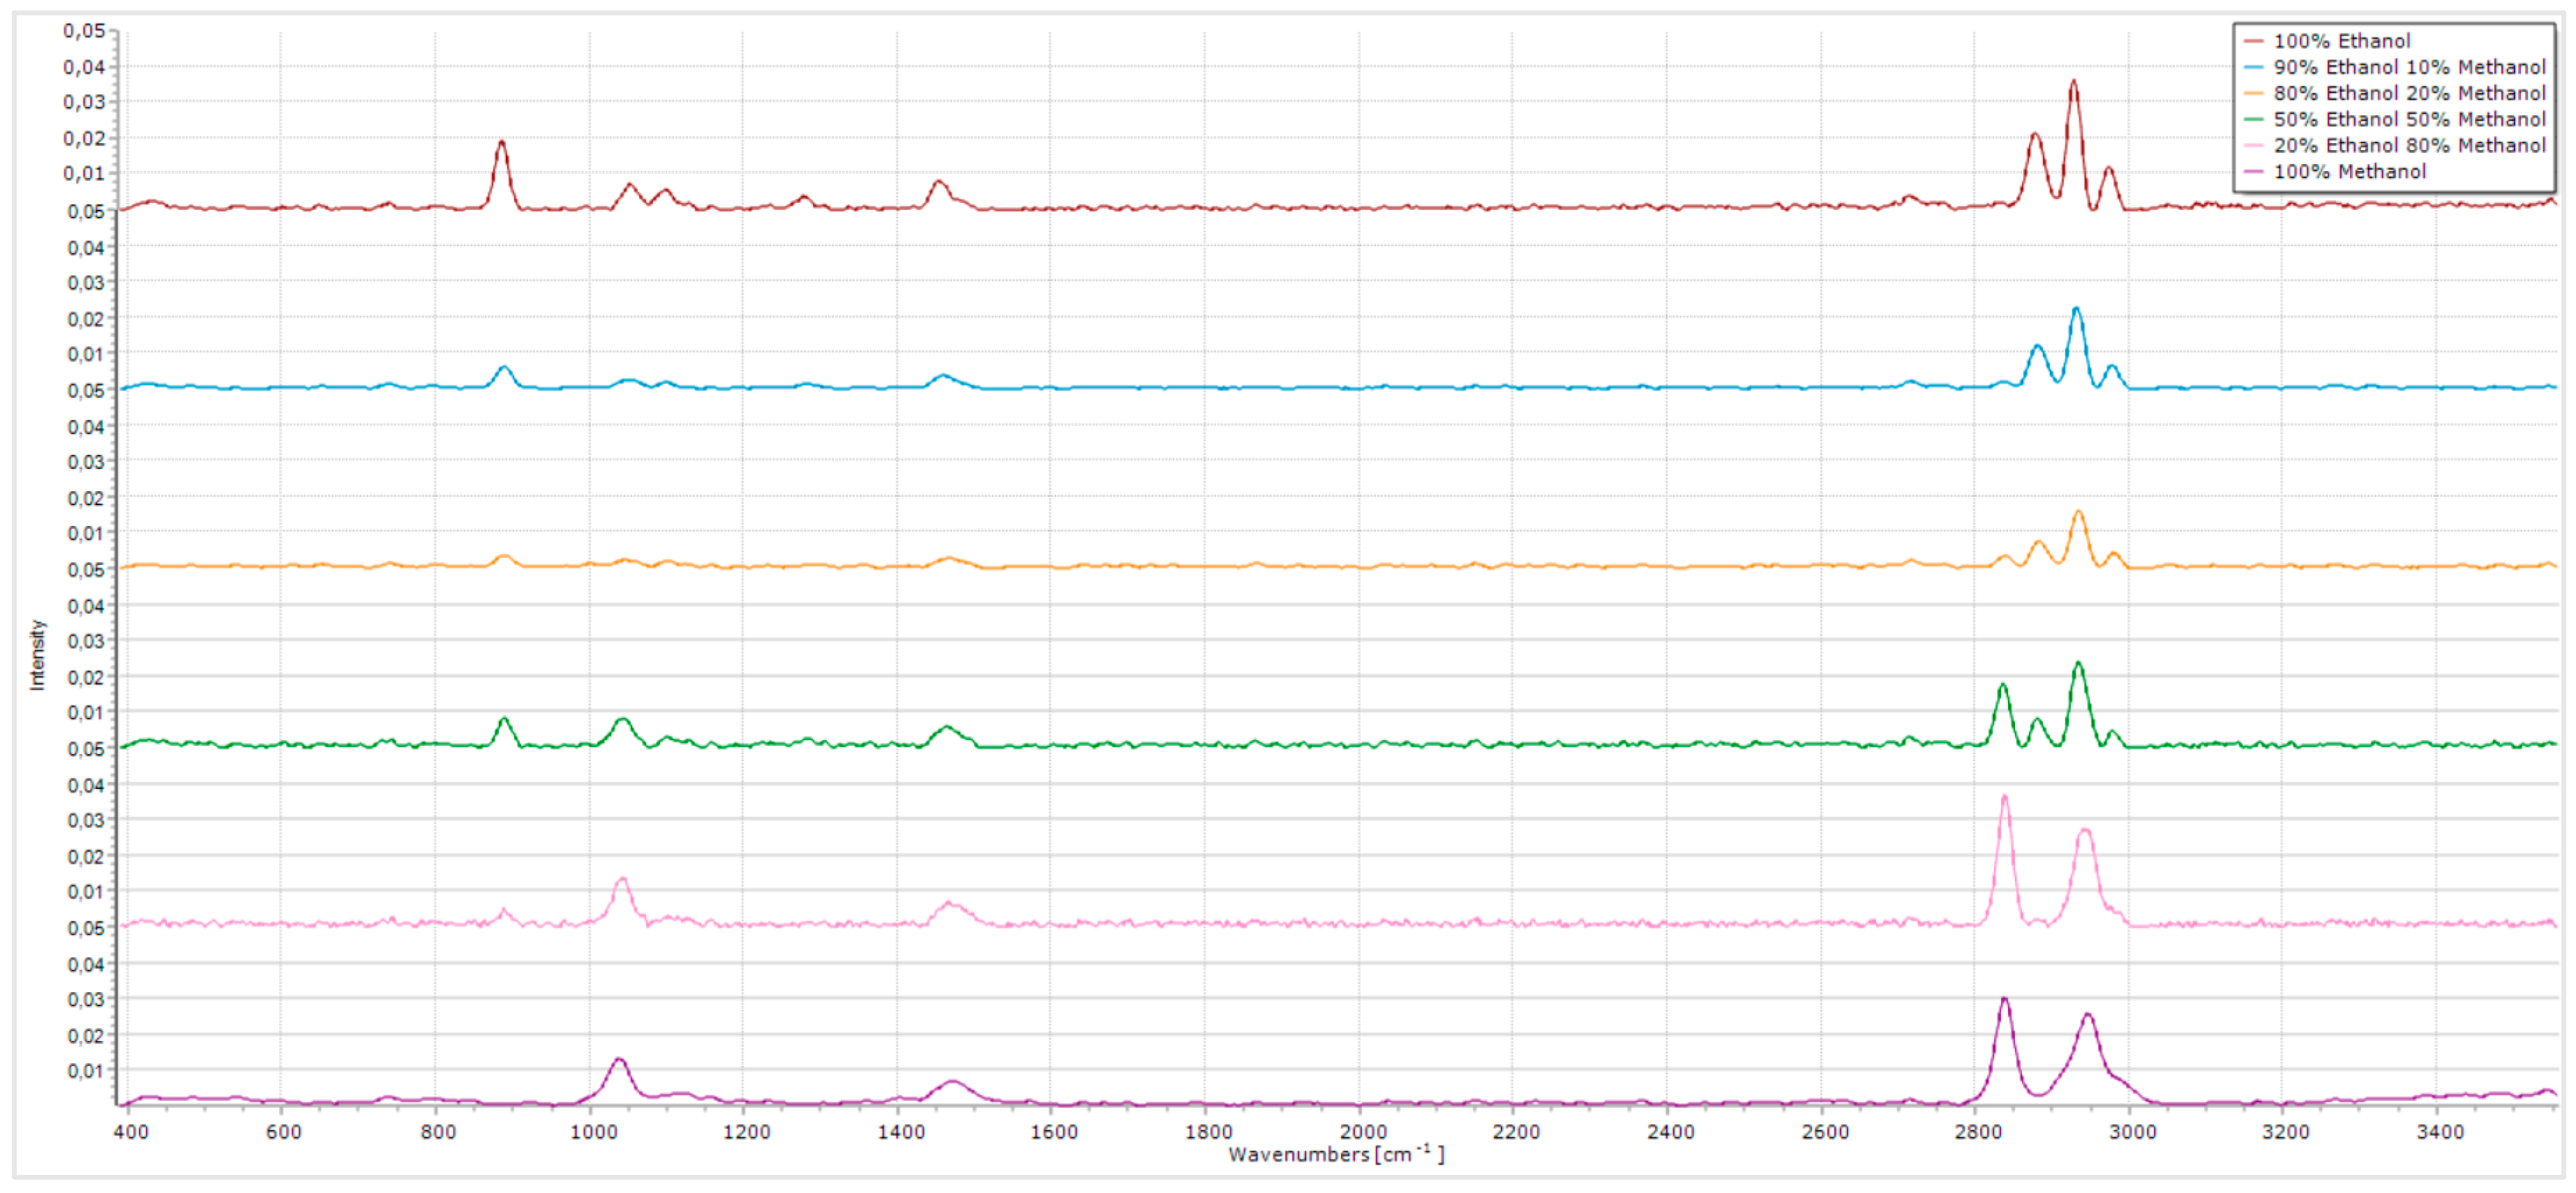This screenshot has height=1193, width=2576.
Task: Select the 50% Ethanol 50% Methanol legend label
Action: [x=2409, y=119]
